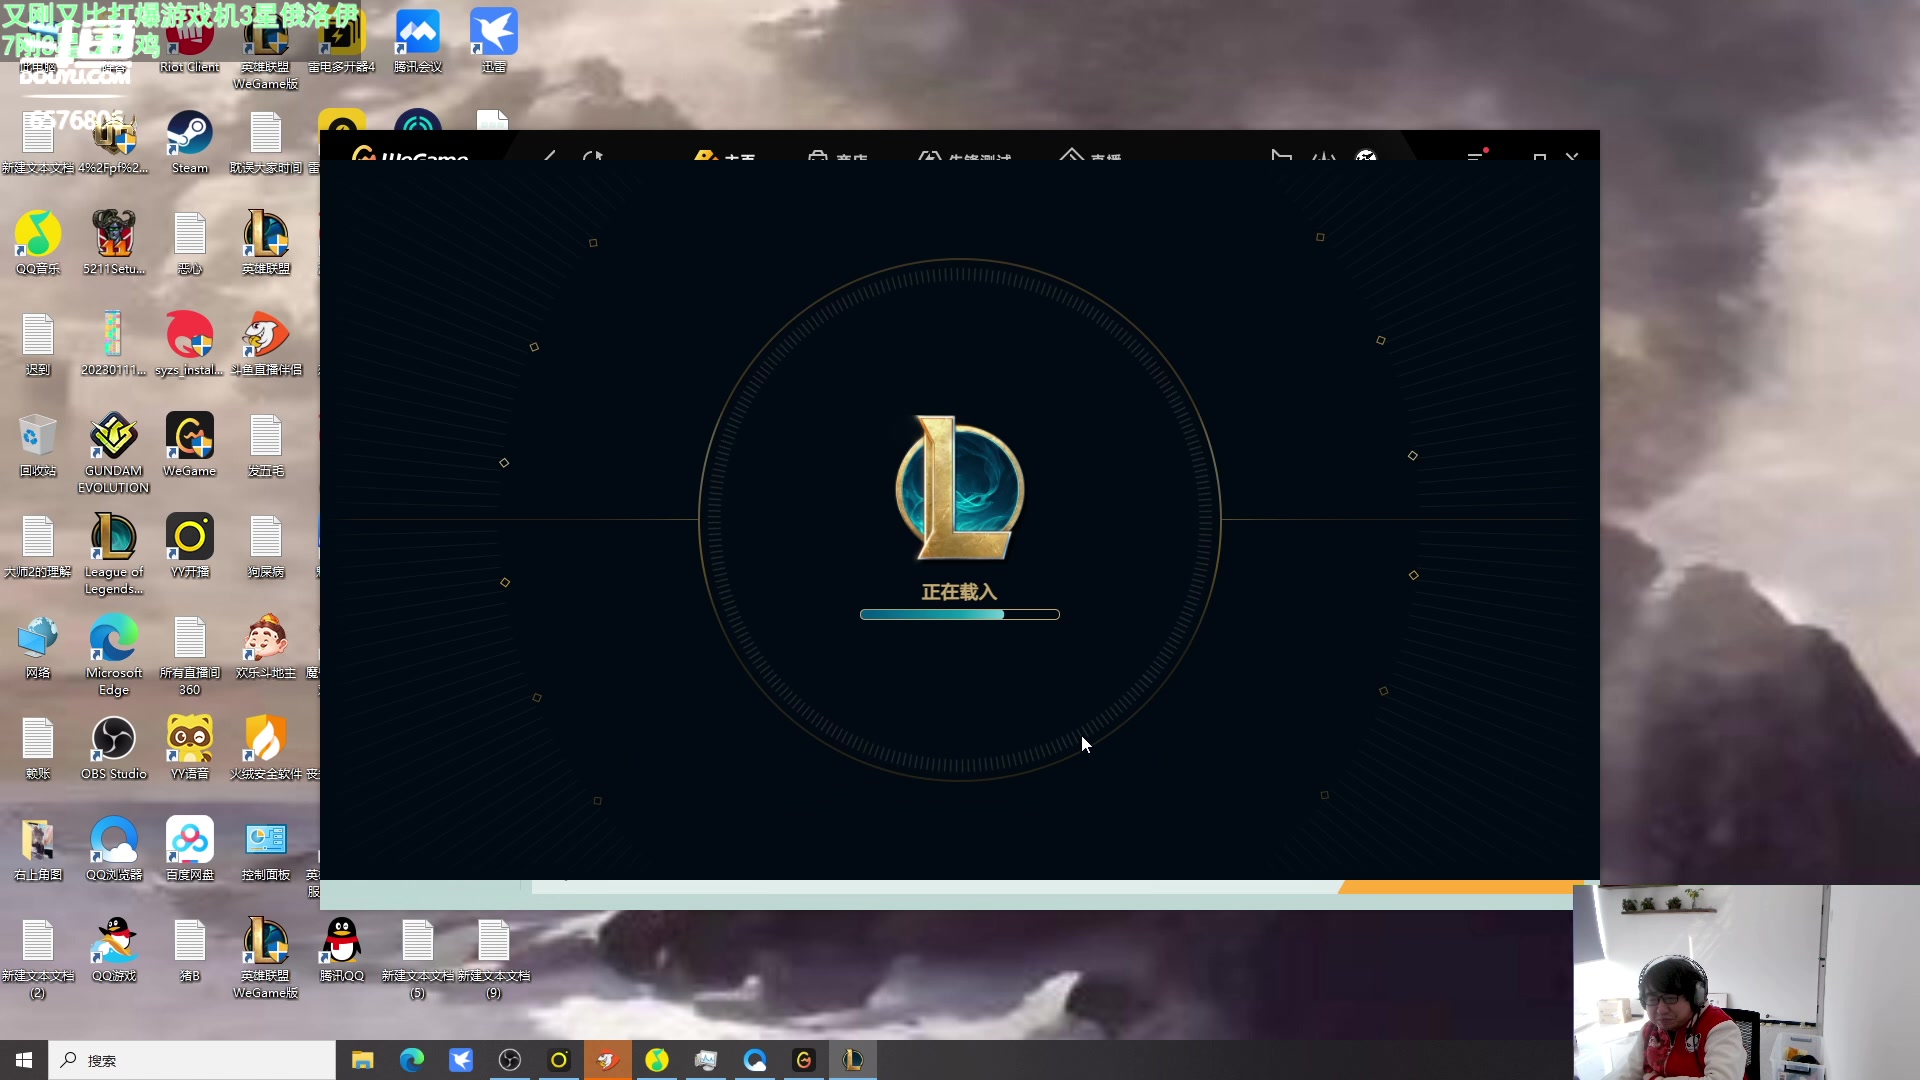Screen dimensions: 1920x1080
Task: Open the 迅雷 bird icon in taskbar
Action: click(460, 1060)
